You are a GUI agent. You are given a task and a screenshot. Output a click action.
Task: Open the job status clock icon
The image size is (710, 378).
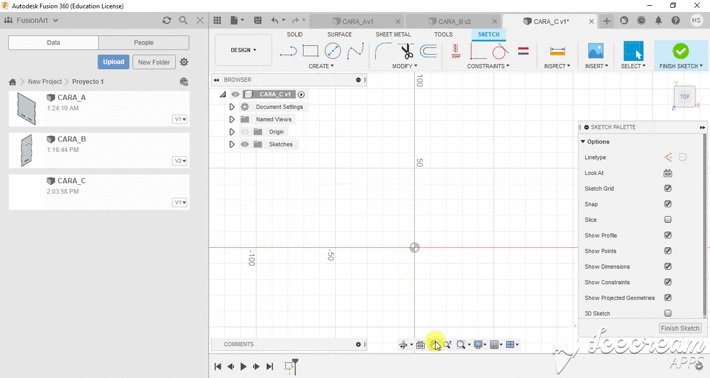pos(641,20)
